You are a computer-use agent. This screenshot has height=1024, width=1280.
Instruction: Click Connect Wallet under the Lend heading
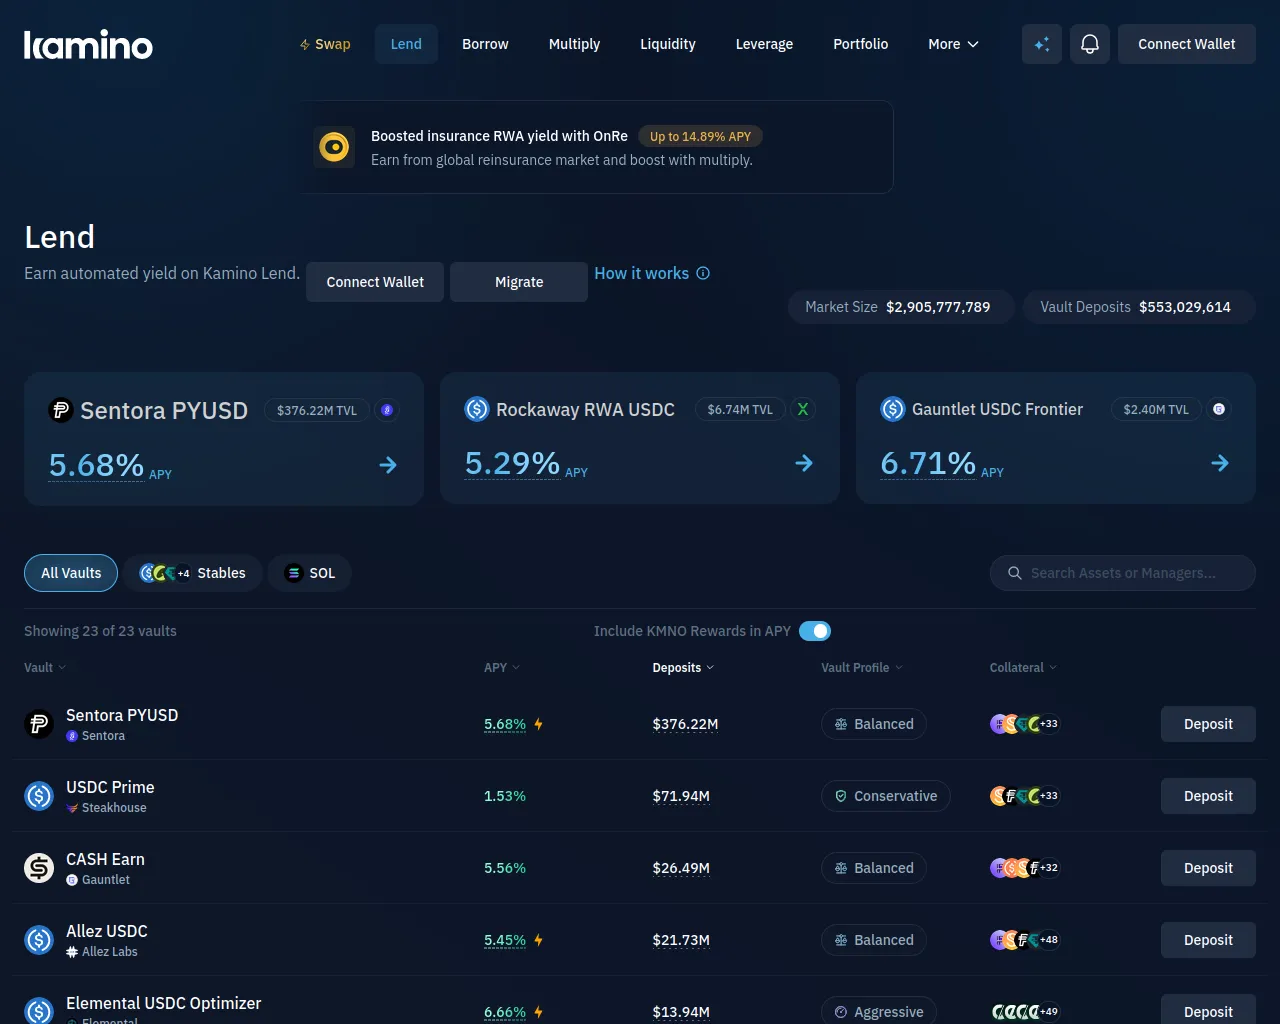click(375, 282)
